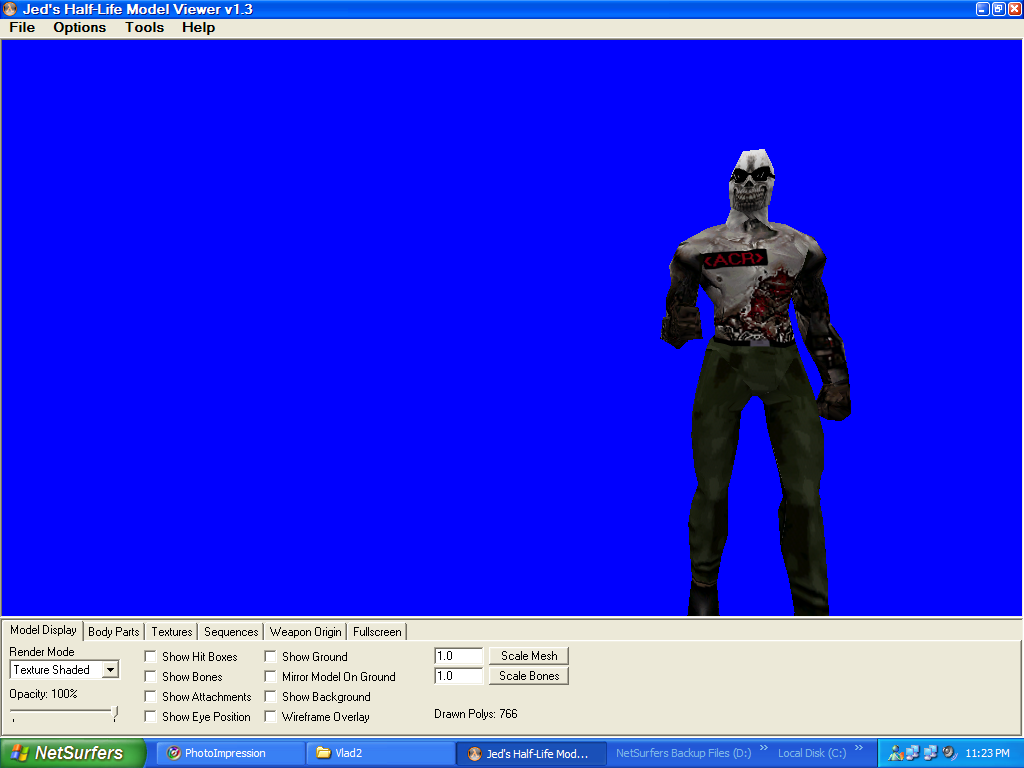Switch to the Fullscreen tab
1024x768 pixels.
377,632
